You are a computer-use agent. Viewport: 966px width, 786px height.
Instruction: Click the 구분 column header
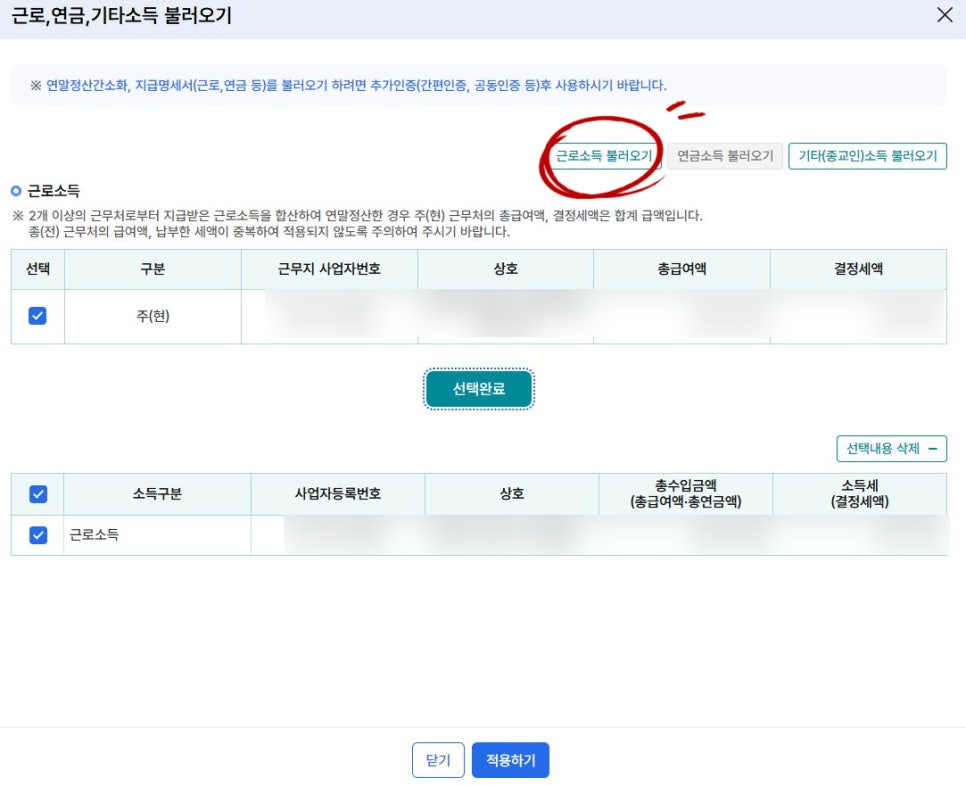(151, 269)
